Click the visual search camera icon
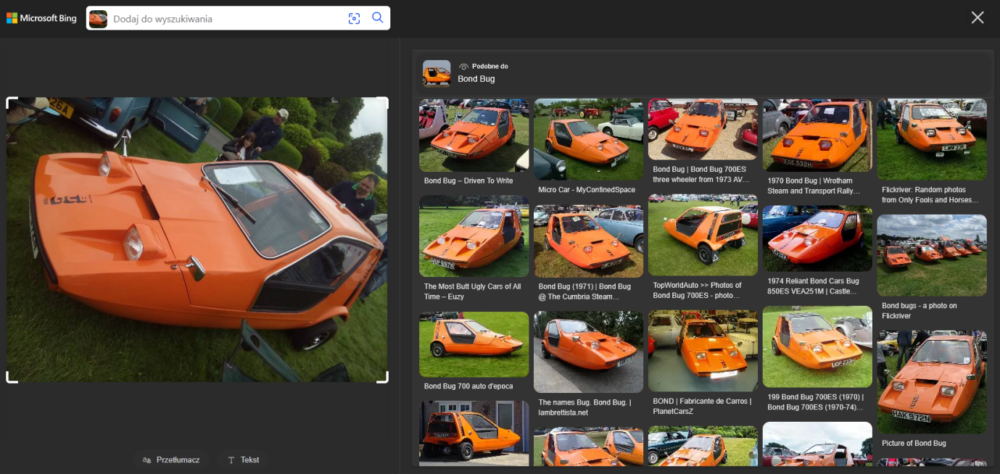Viewport: 1000px width, 474px height. 354,18
